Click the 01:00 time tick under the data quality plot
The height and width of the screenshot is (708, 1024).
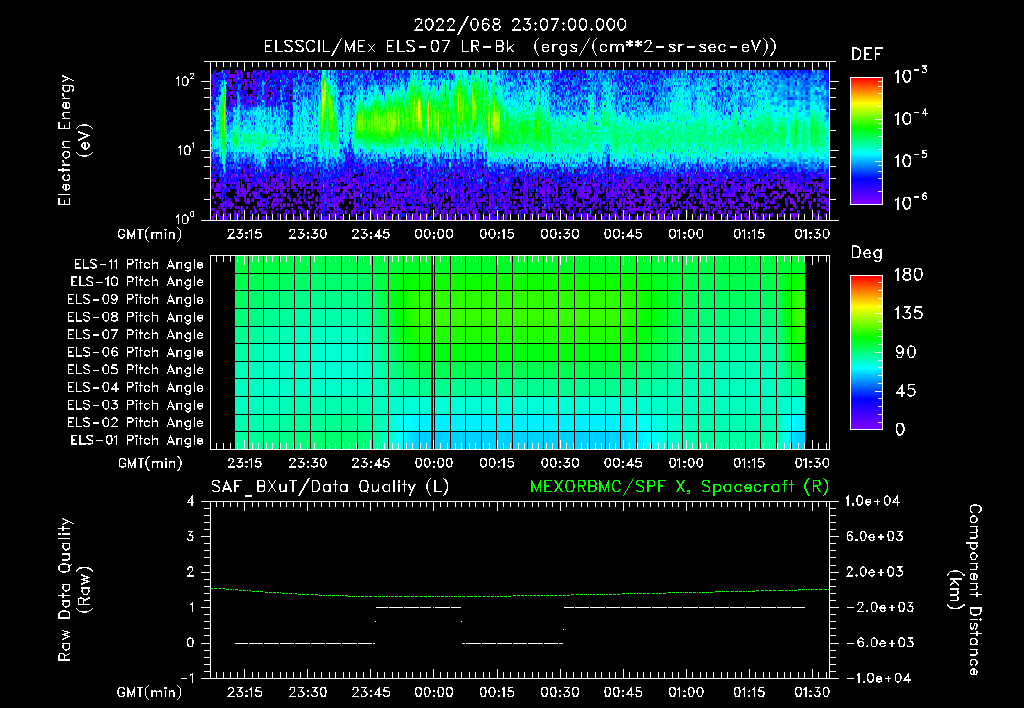[686, 692]
